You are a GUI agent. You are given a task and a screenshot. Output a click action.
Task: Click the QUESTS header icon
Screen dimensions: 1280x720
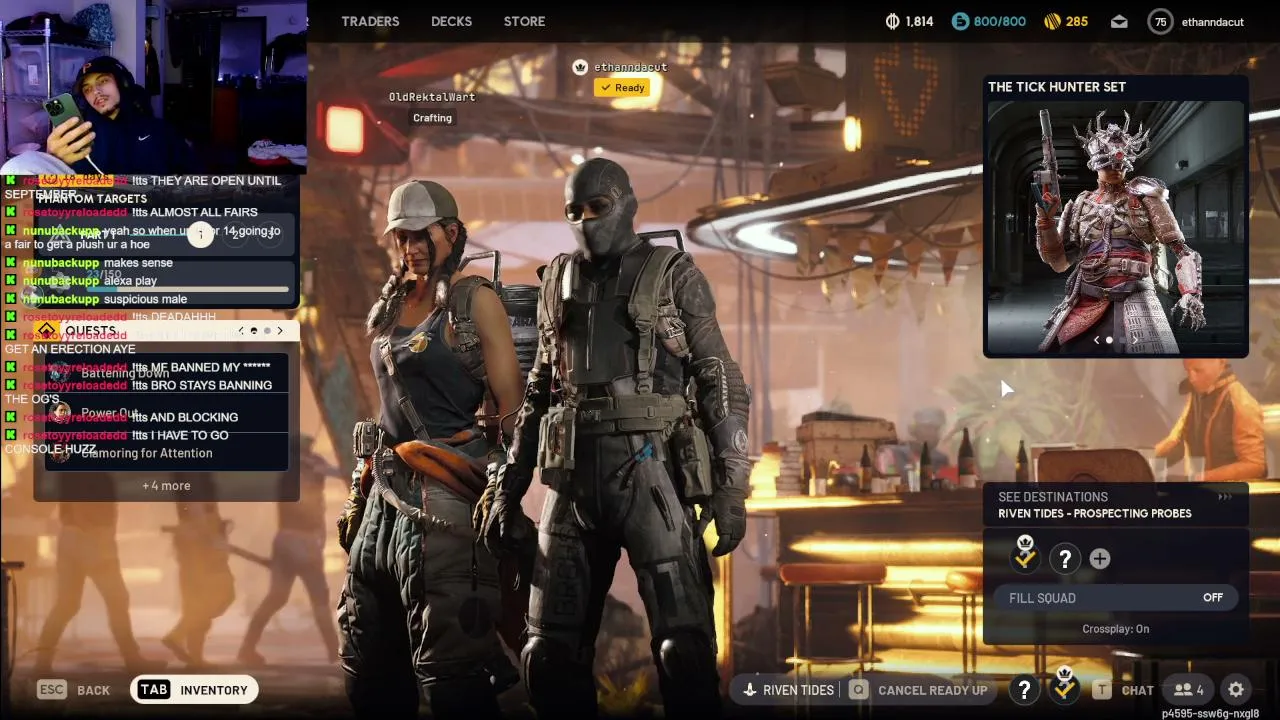pos(46,331)
